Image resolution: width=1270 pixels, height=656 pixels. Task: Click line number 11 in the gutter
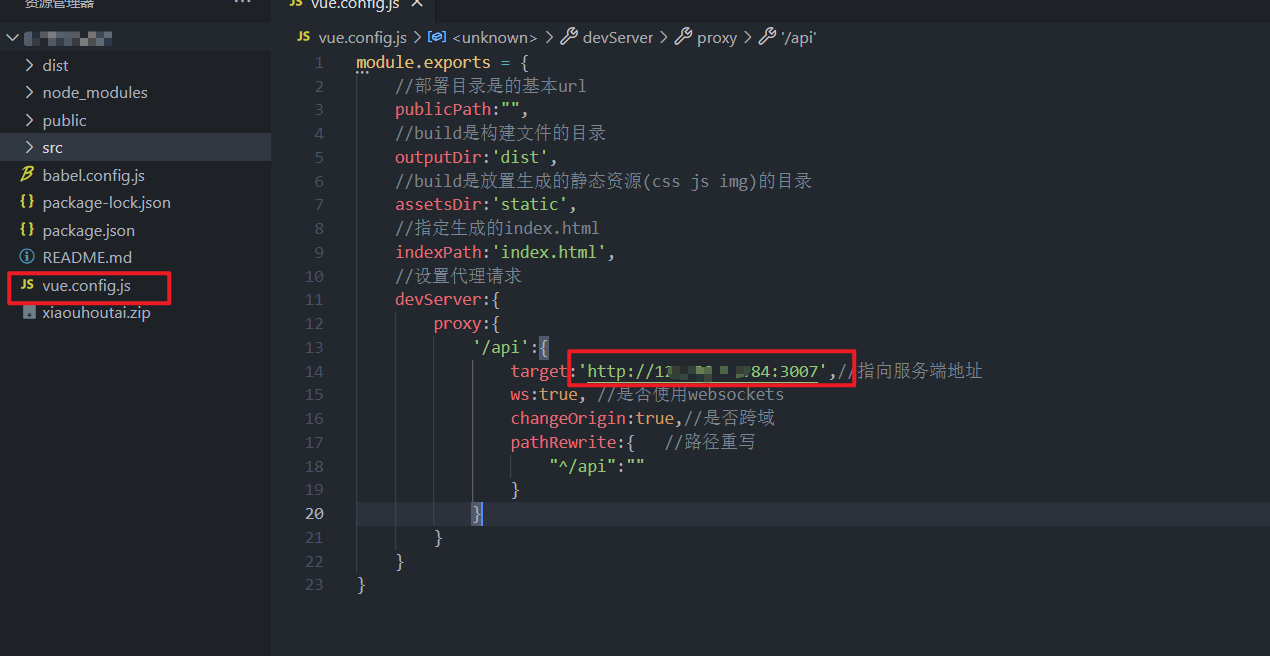(313, 299)
